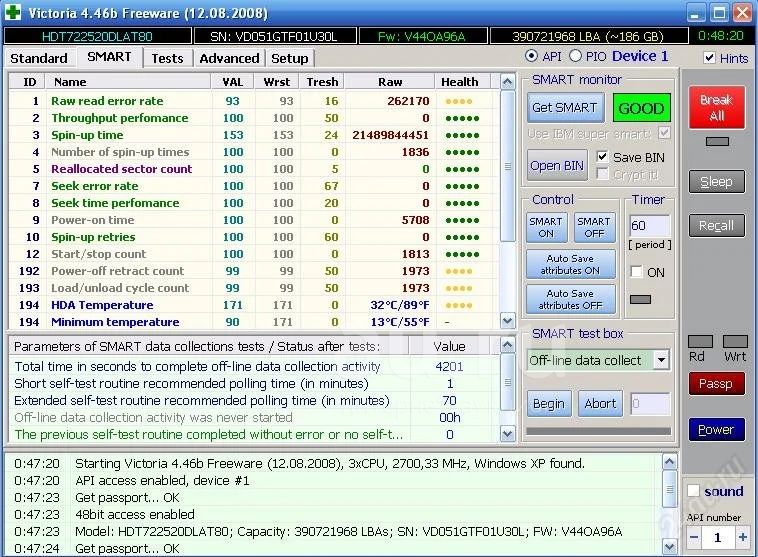Click the Extended self-test polling time row

click(x=254, y=401)
